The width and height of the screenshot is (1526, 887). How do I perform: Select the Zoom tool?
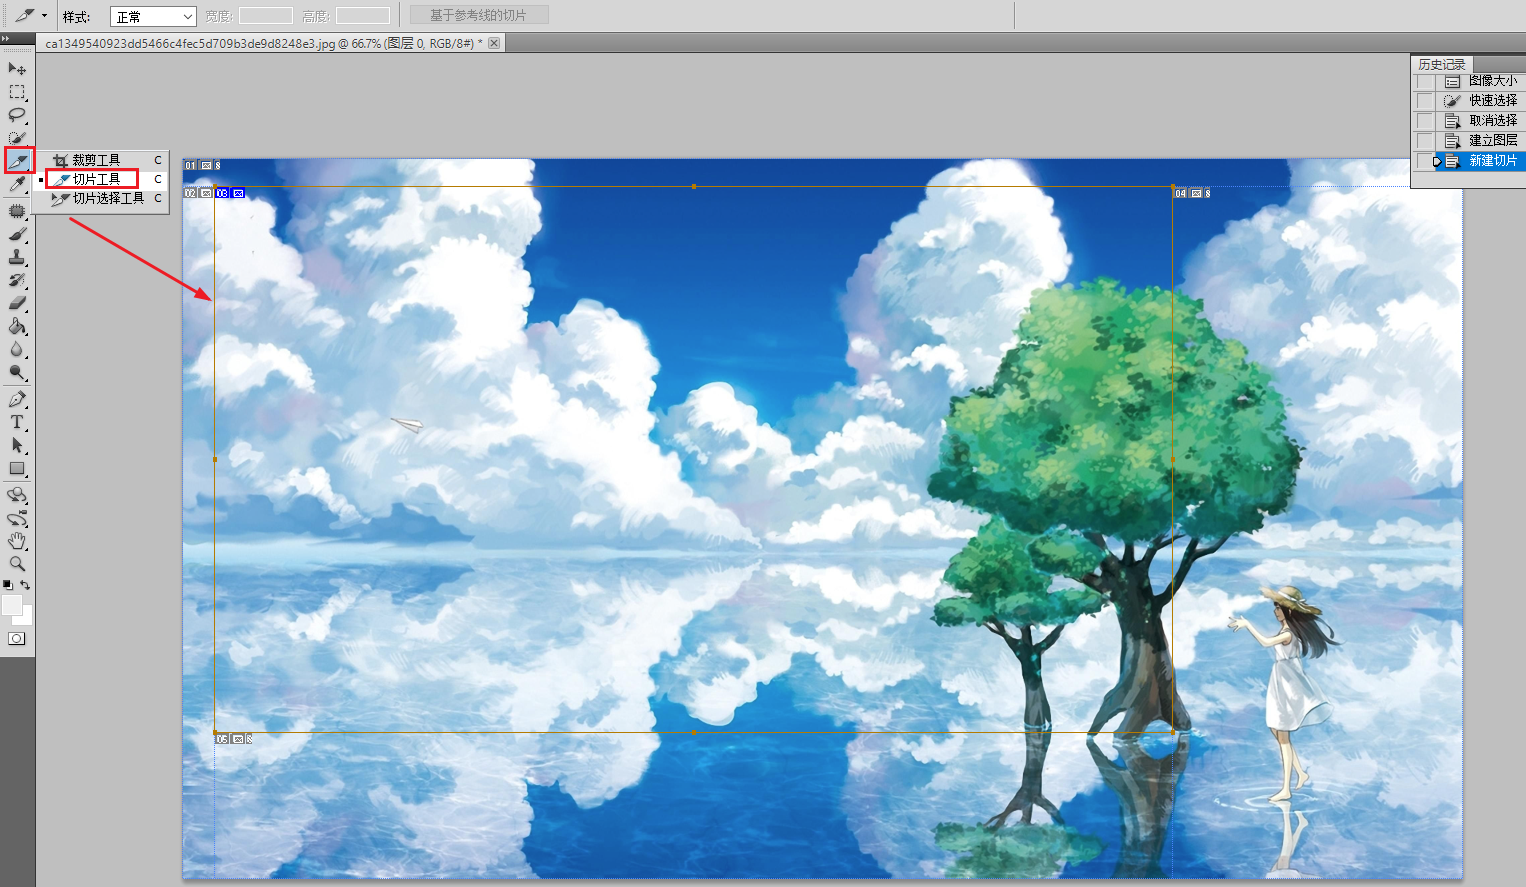tap(17, 564)
